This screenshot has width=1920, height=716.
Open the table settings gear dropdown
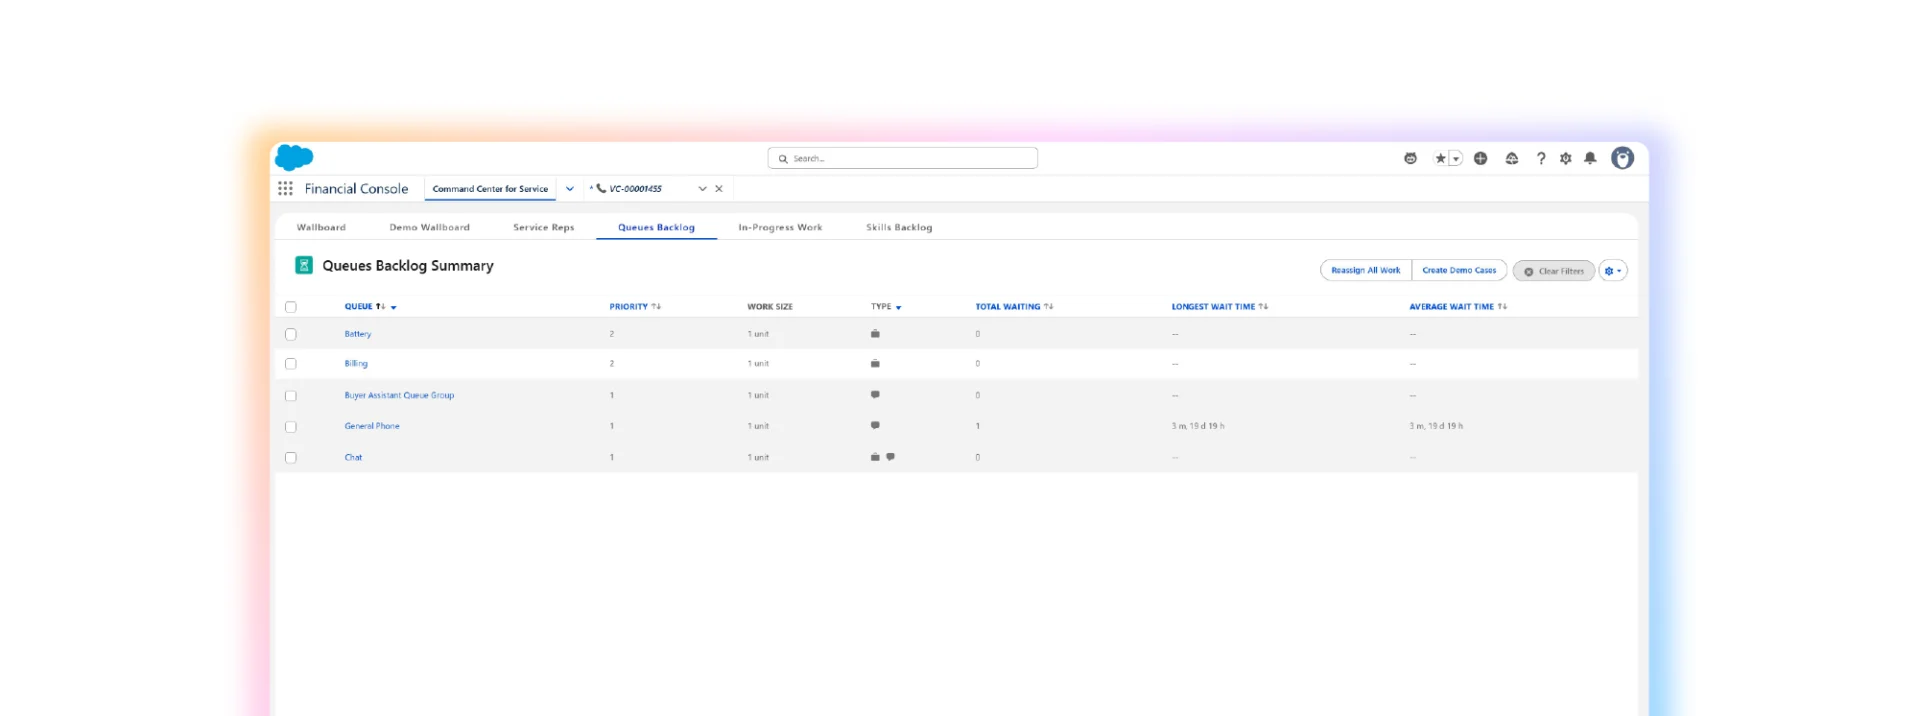(1613, 271)
